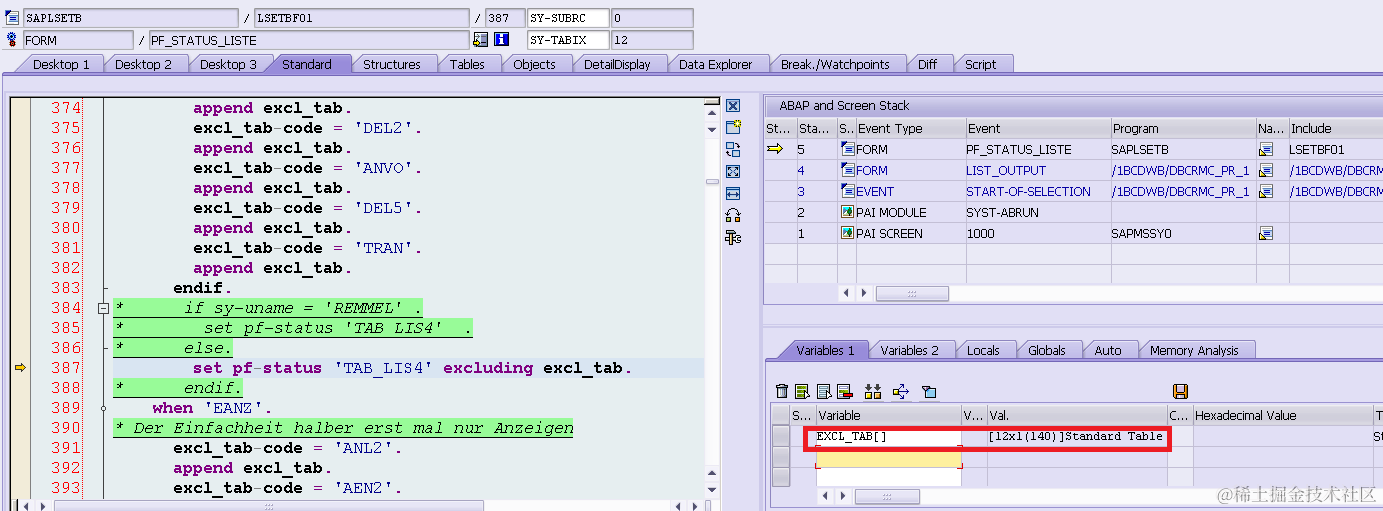This screenshot has height=511, width=1383.
Task: Click navigation icon in PF_STATUS_LISTE stack row
Action: click(1266, 149)
